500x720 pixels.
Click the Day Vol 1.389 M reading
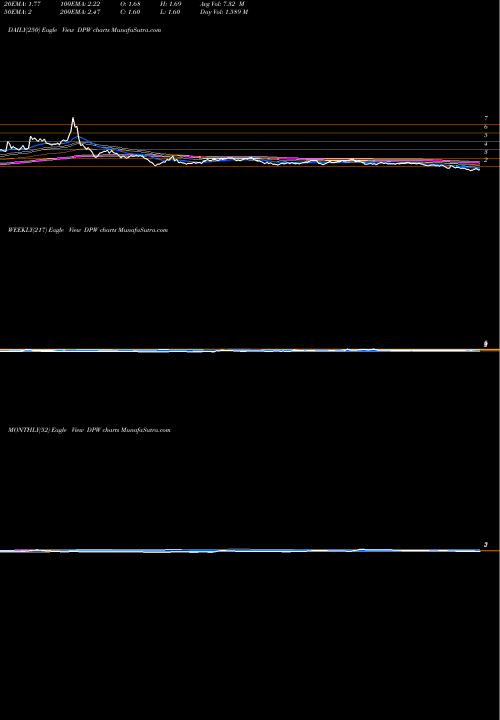(x=224, y=12)
